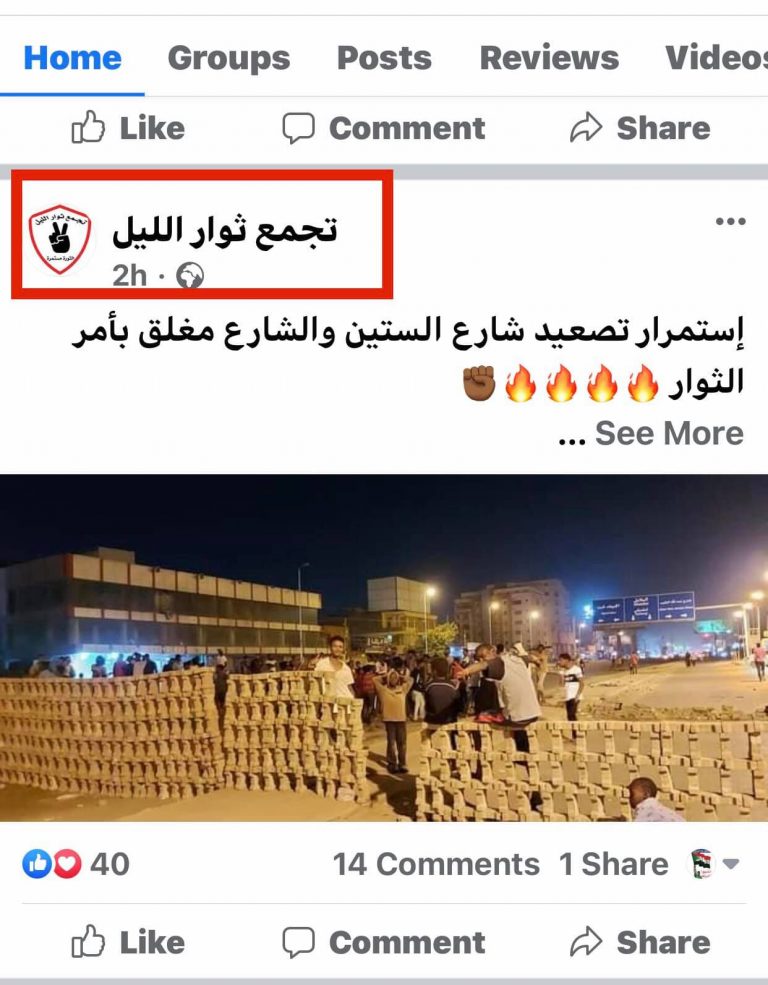The width and height of the screenshot is (768, 985).
Task: Open the Reviews tab
Action: click(x=549, y=58)
